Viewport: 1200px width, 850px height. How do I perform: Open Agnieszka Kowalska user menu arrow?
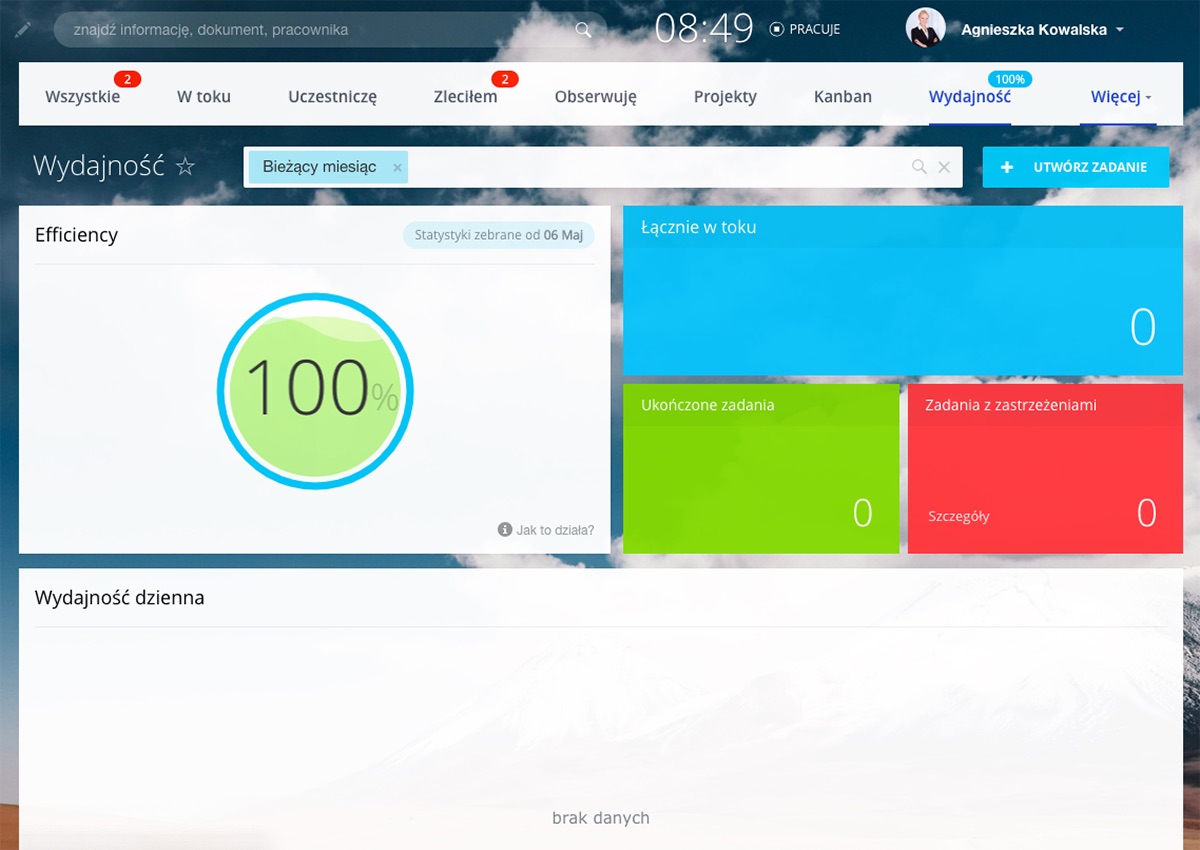click(1120, 30)
